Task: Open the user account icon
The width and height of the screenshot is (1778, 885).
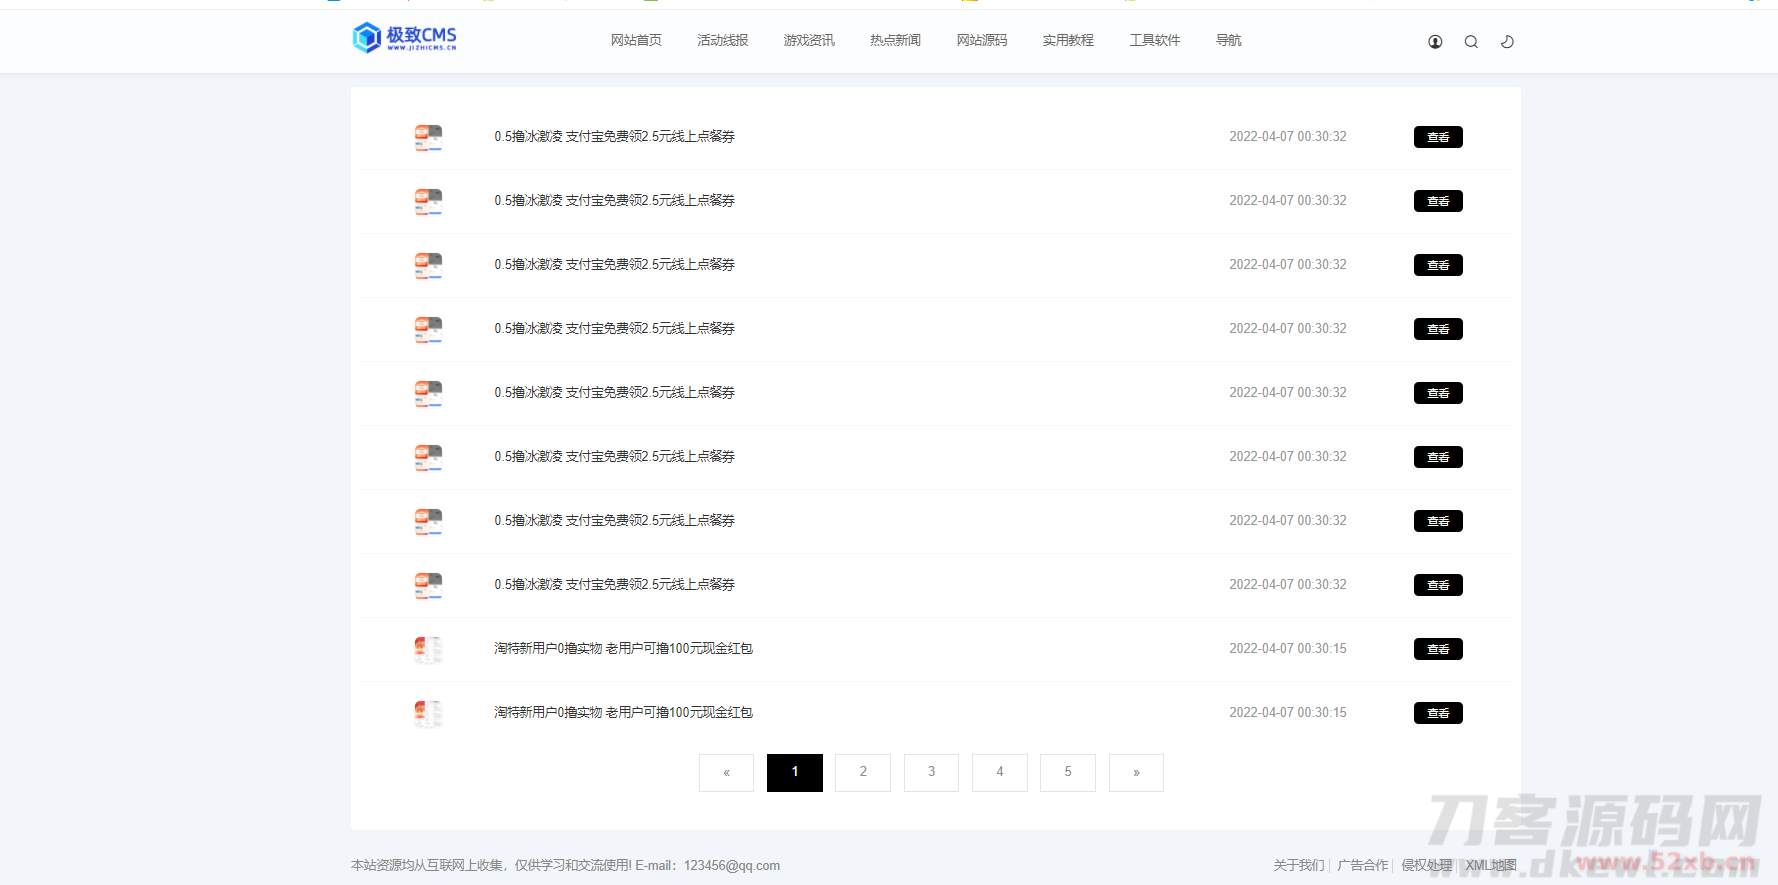Action: click(1435, 42)
